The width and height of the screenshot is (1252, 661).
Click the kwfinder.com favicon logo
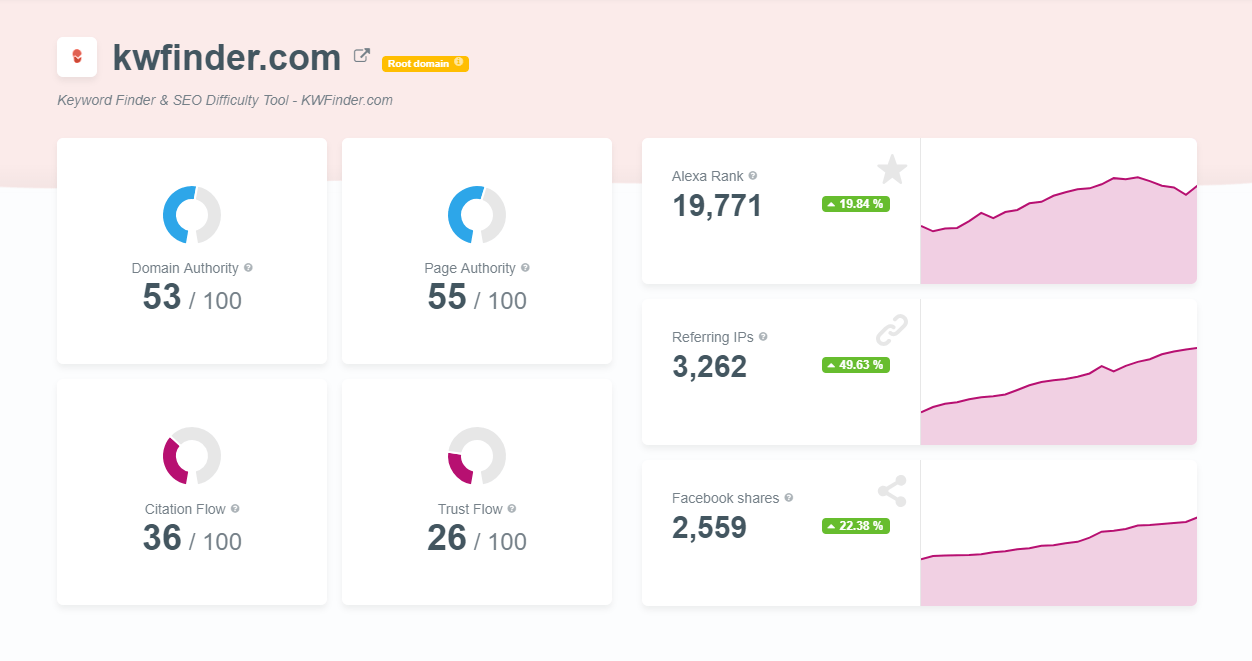click(77, 57)
